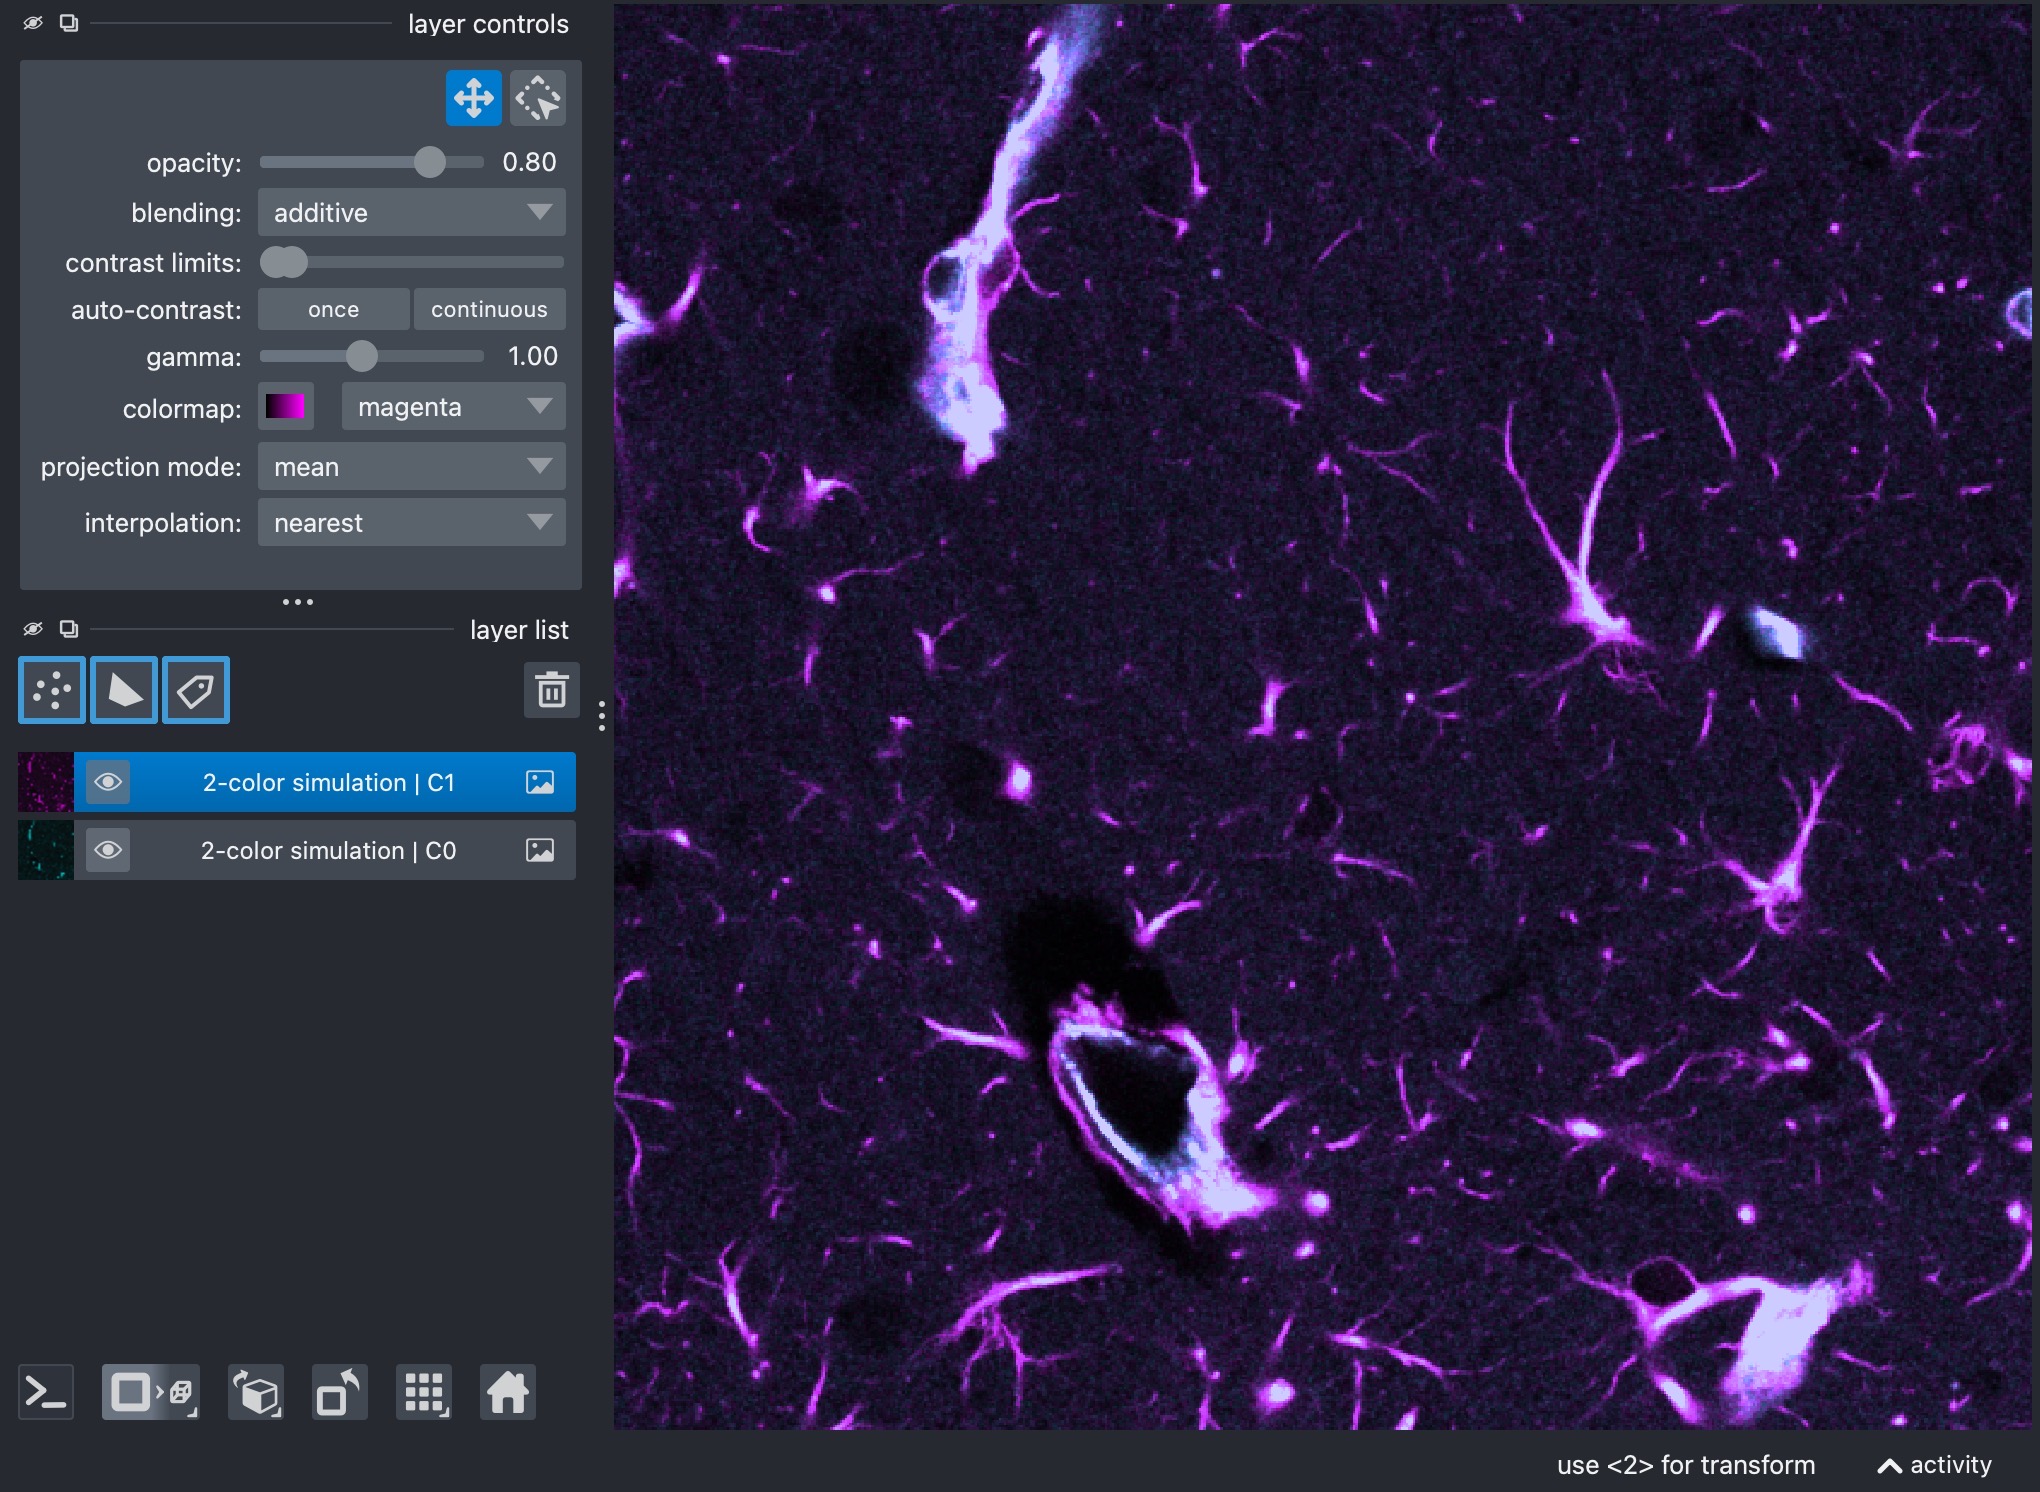Open the colormap dropdown showing magenta

(x=454, y=407)
